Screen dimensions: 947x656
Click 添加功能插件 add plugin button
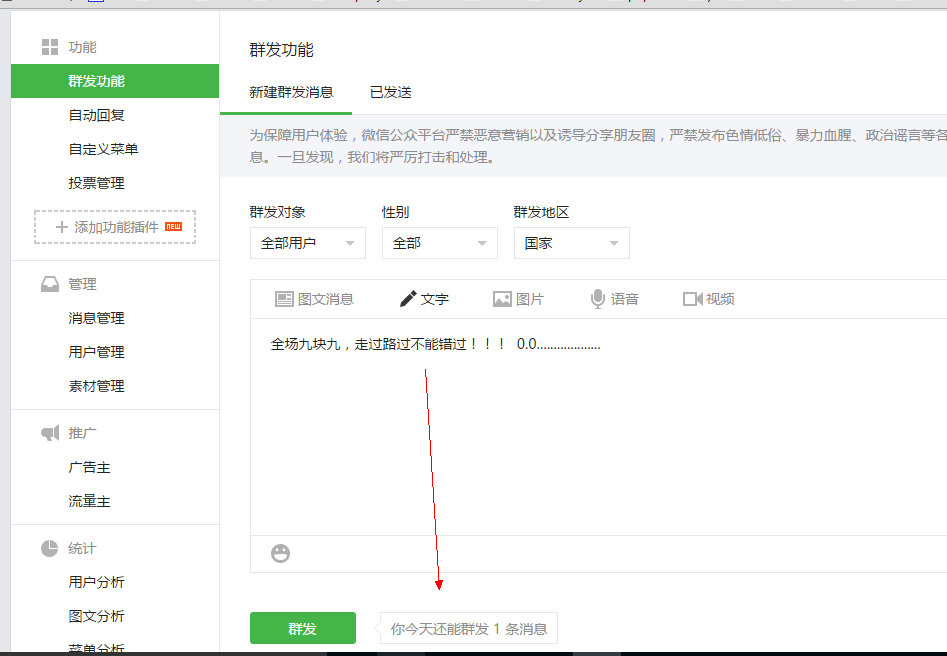115,227
